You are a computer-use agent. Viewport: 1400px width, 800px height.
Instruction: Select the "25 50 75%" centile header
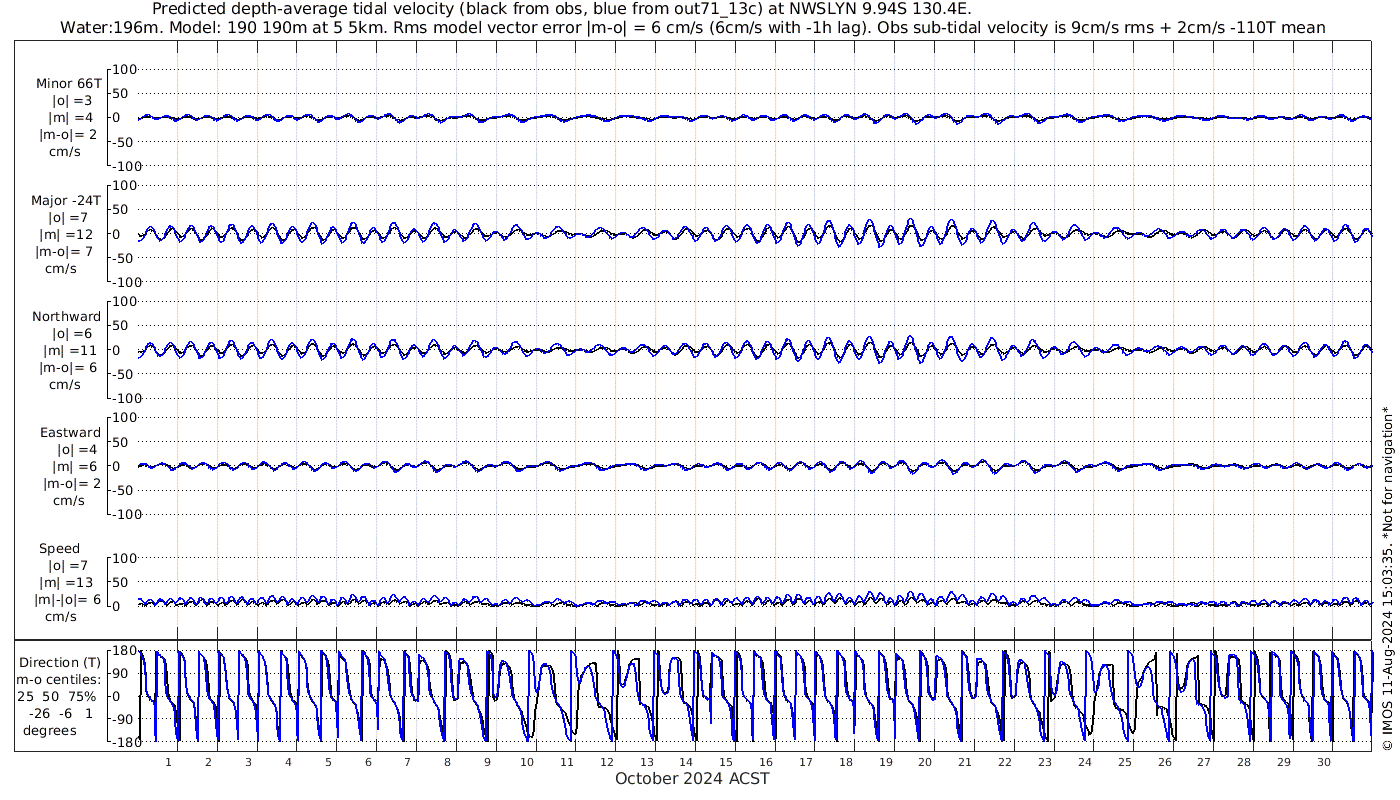click(56, 696)
